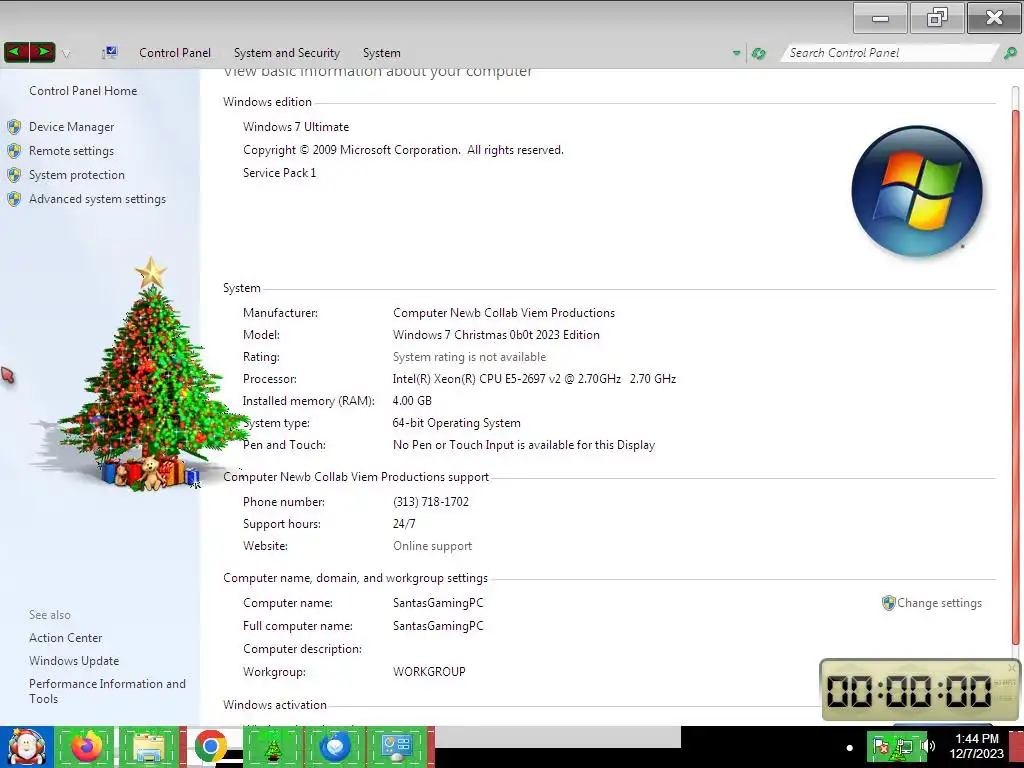This screenshot has width=1024, height=768.
Task: Click Action Center flag tray icon
Action: pyautogui.click(x=881, y=746)
